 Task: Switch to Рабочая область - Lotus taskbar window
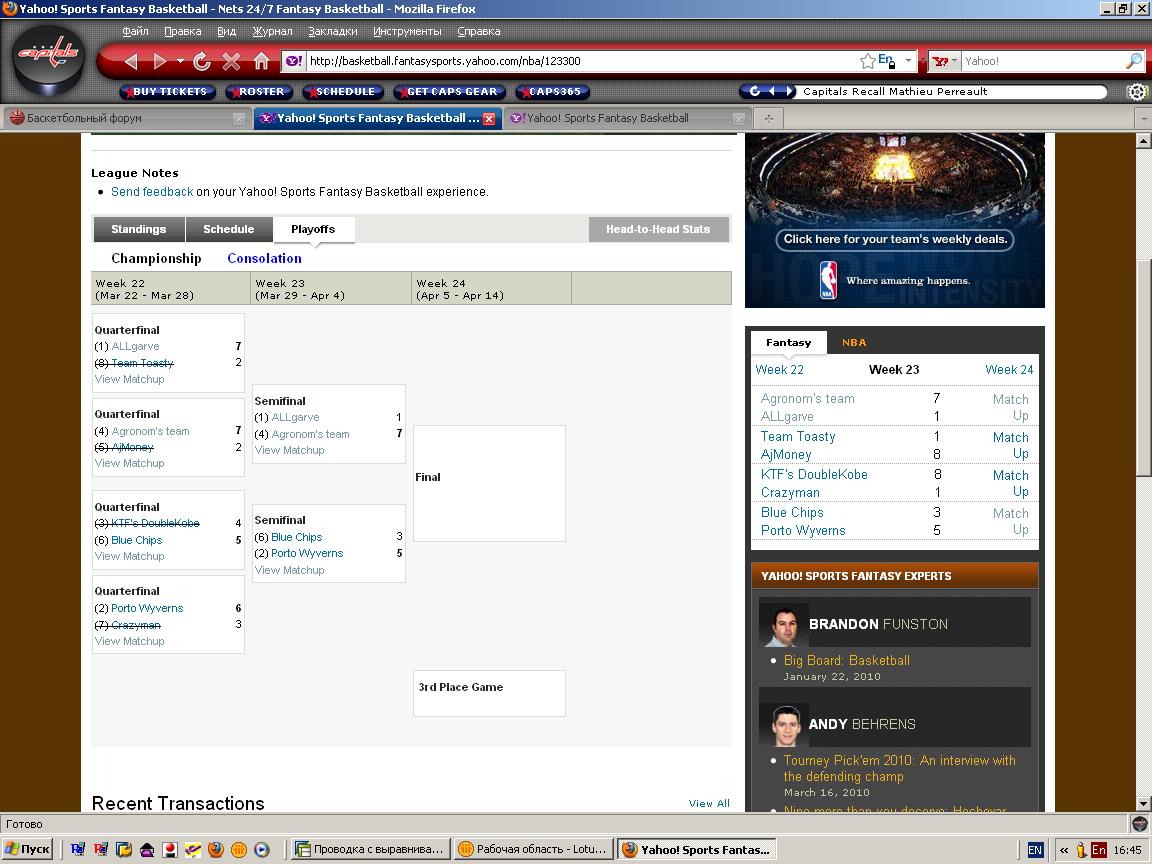point(533,849)
